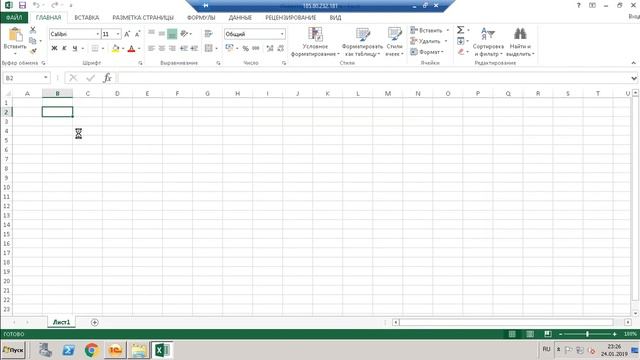Open Условное форматирование menu
This screenshot has height=360, width=640.
click(x=315, y=42)
